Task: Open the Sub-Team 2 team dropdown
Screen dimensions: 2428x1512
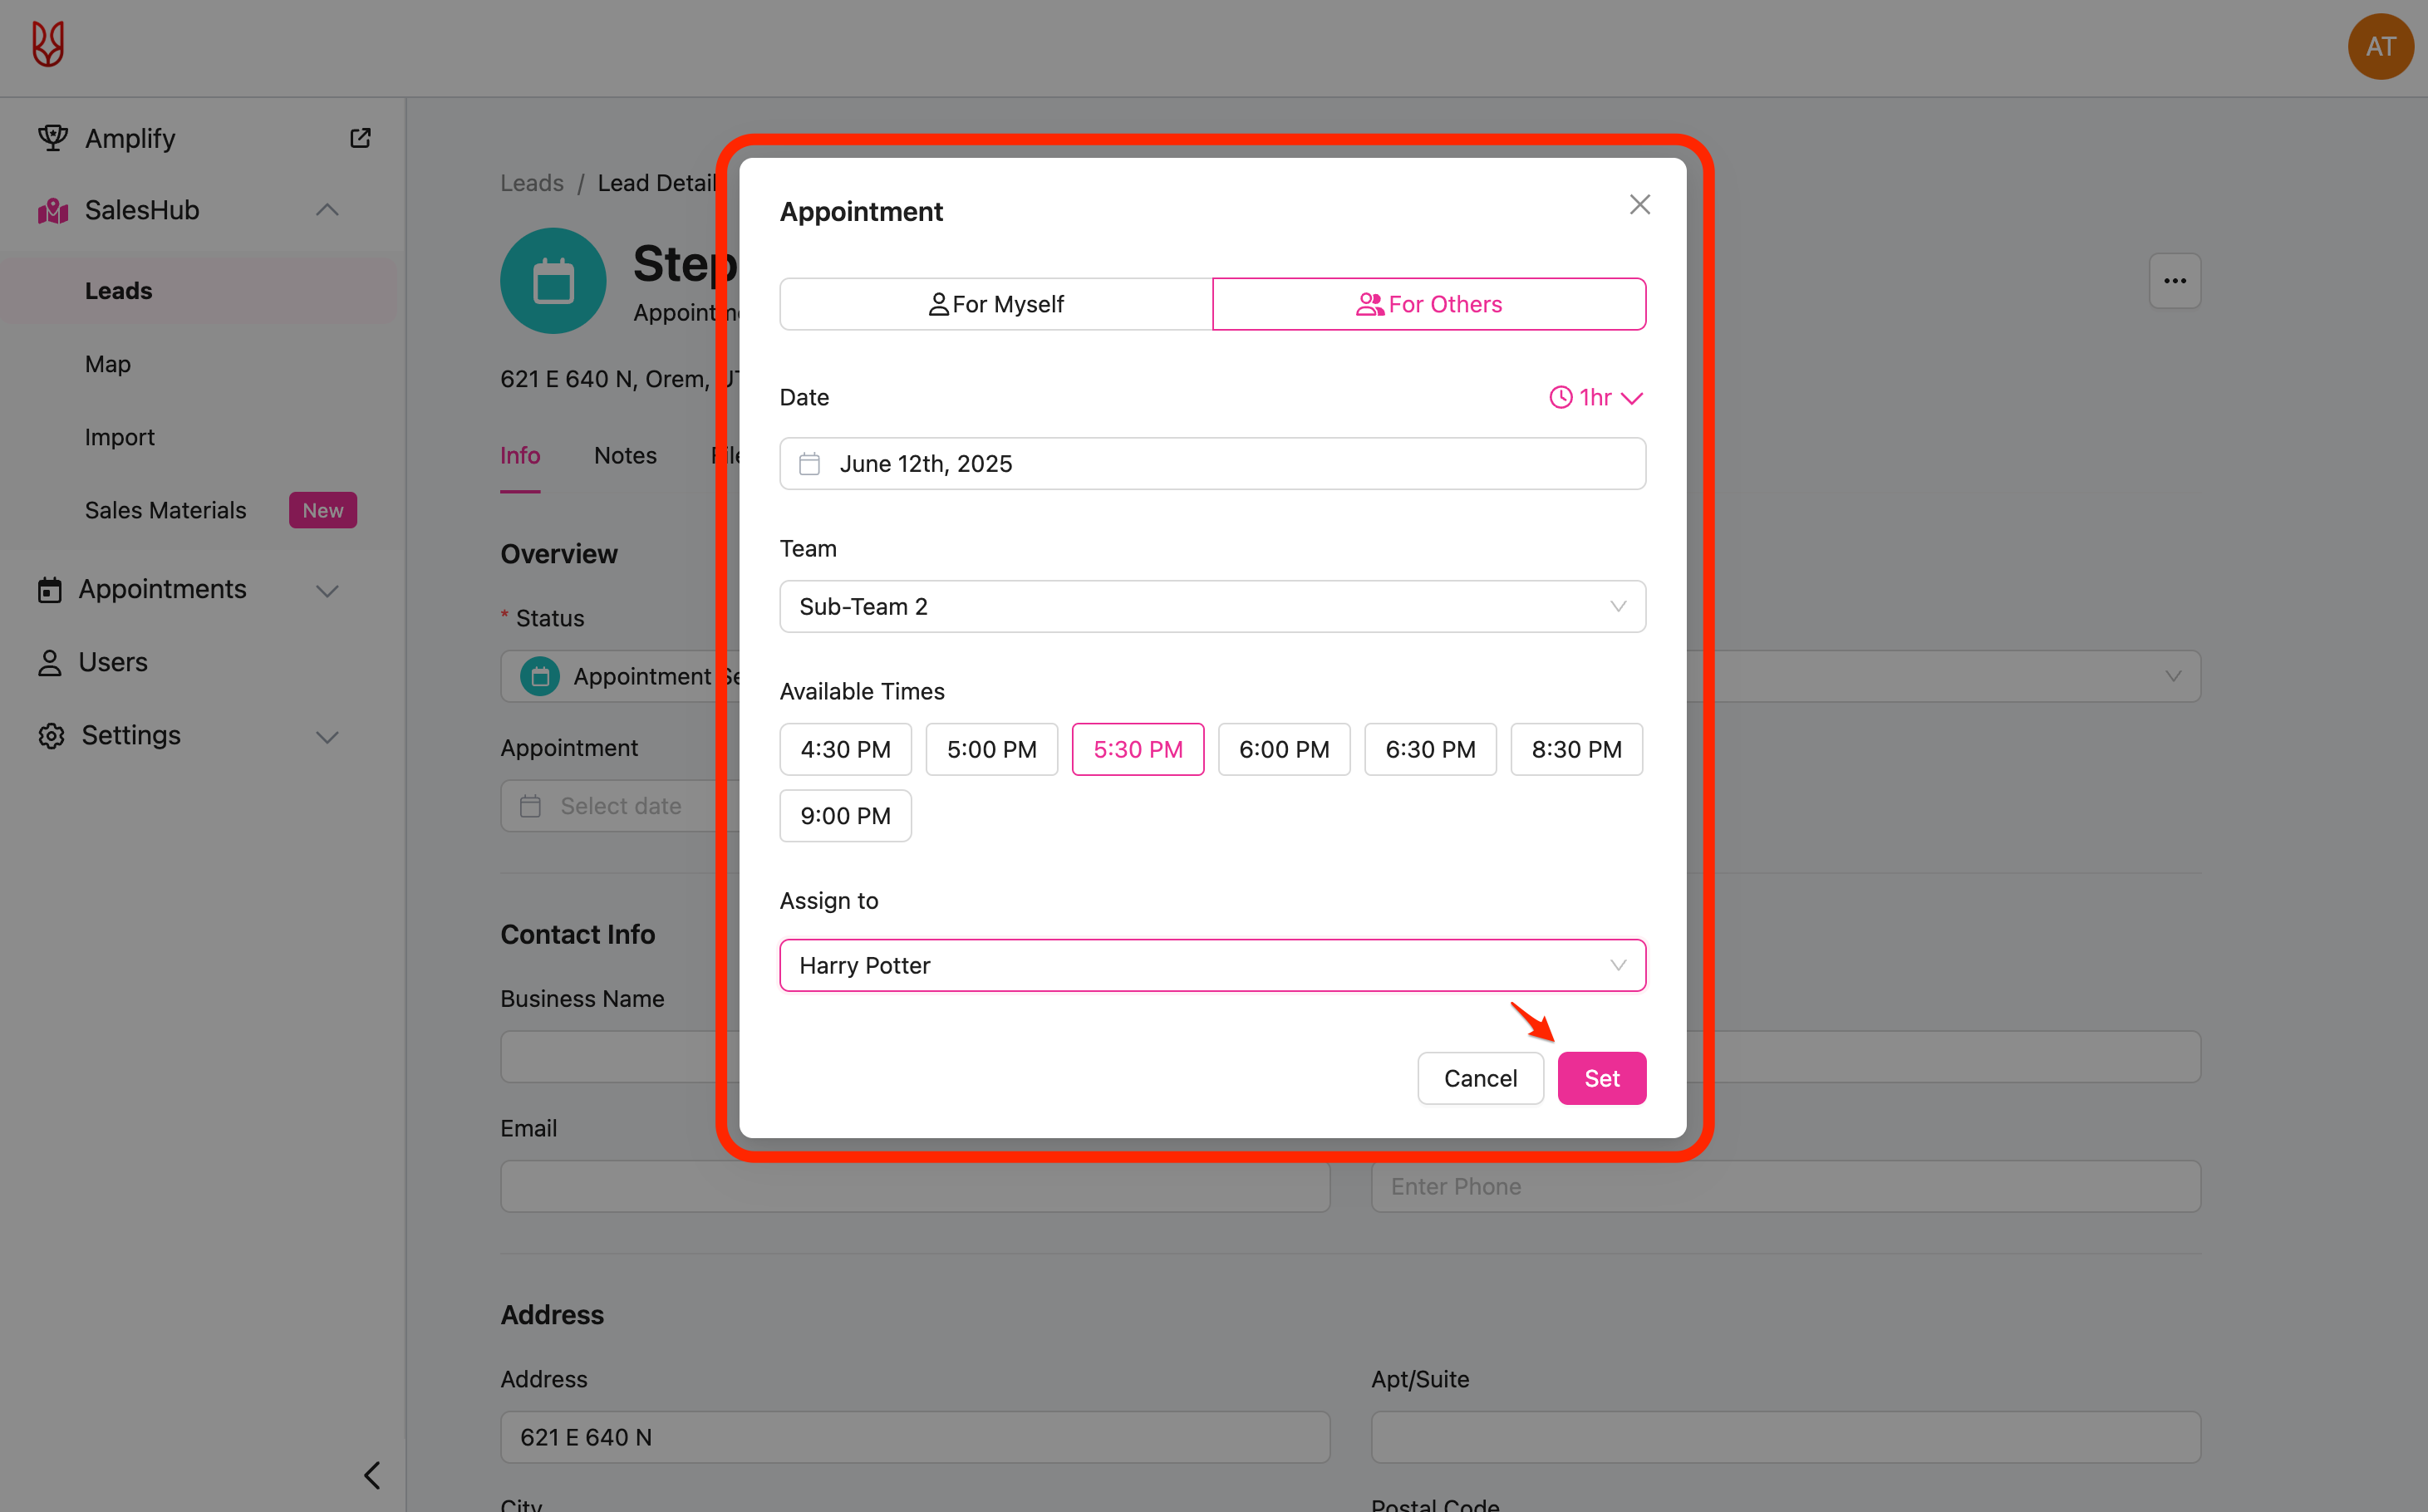Action: [1211, 607]
